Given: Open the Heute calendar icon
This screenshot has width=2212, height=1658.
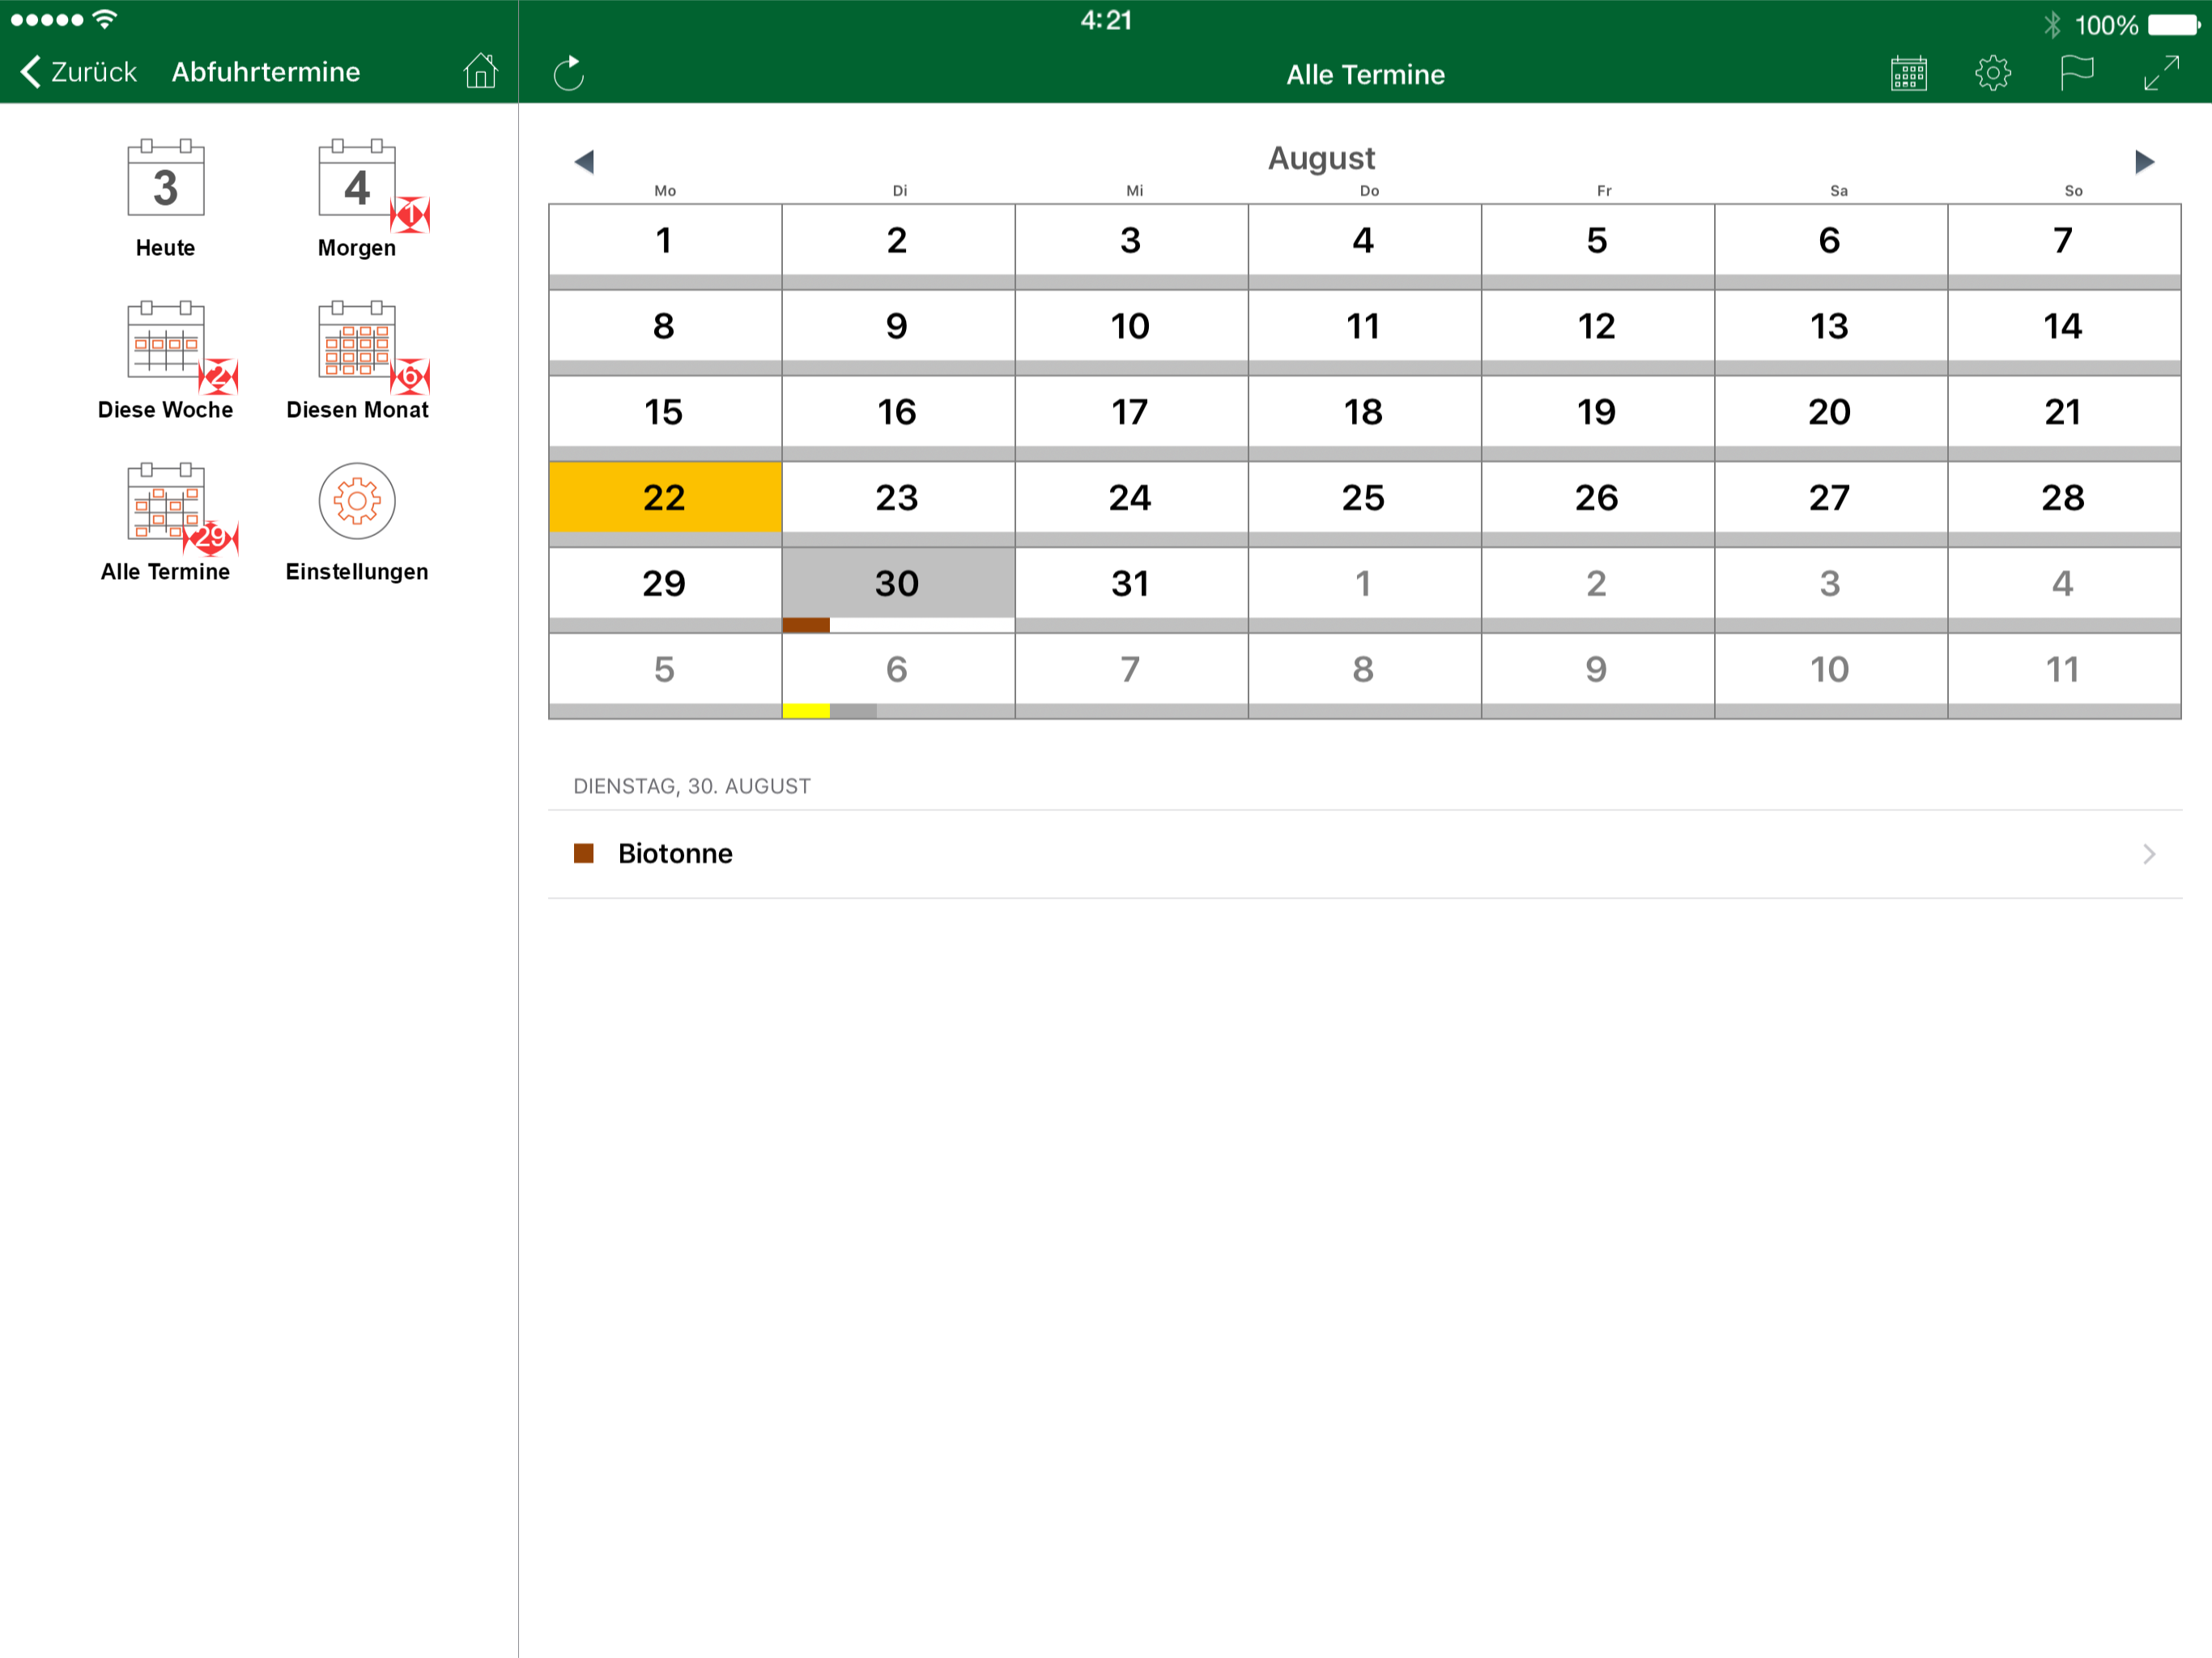Looking at the screenshot, I should 165,178.
